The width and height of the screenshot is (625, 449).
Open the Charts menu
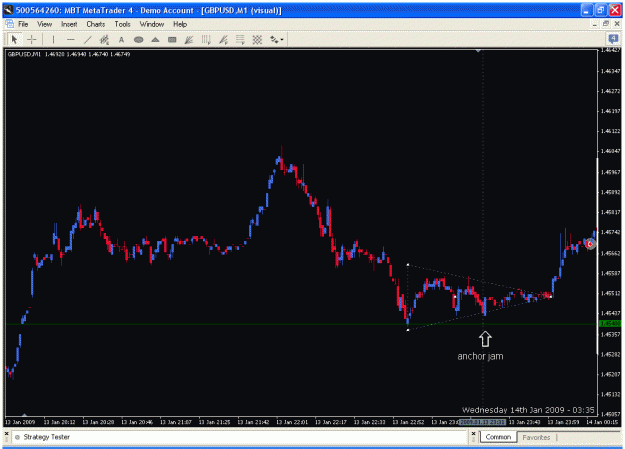pyautogui.click(x=96, y=24)
